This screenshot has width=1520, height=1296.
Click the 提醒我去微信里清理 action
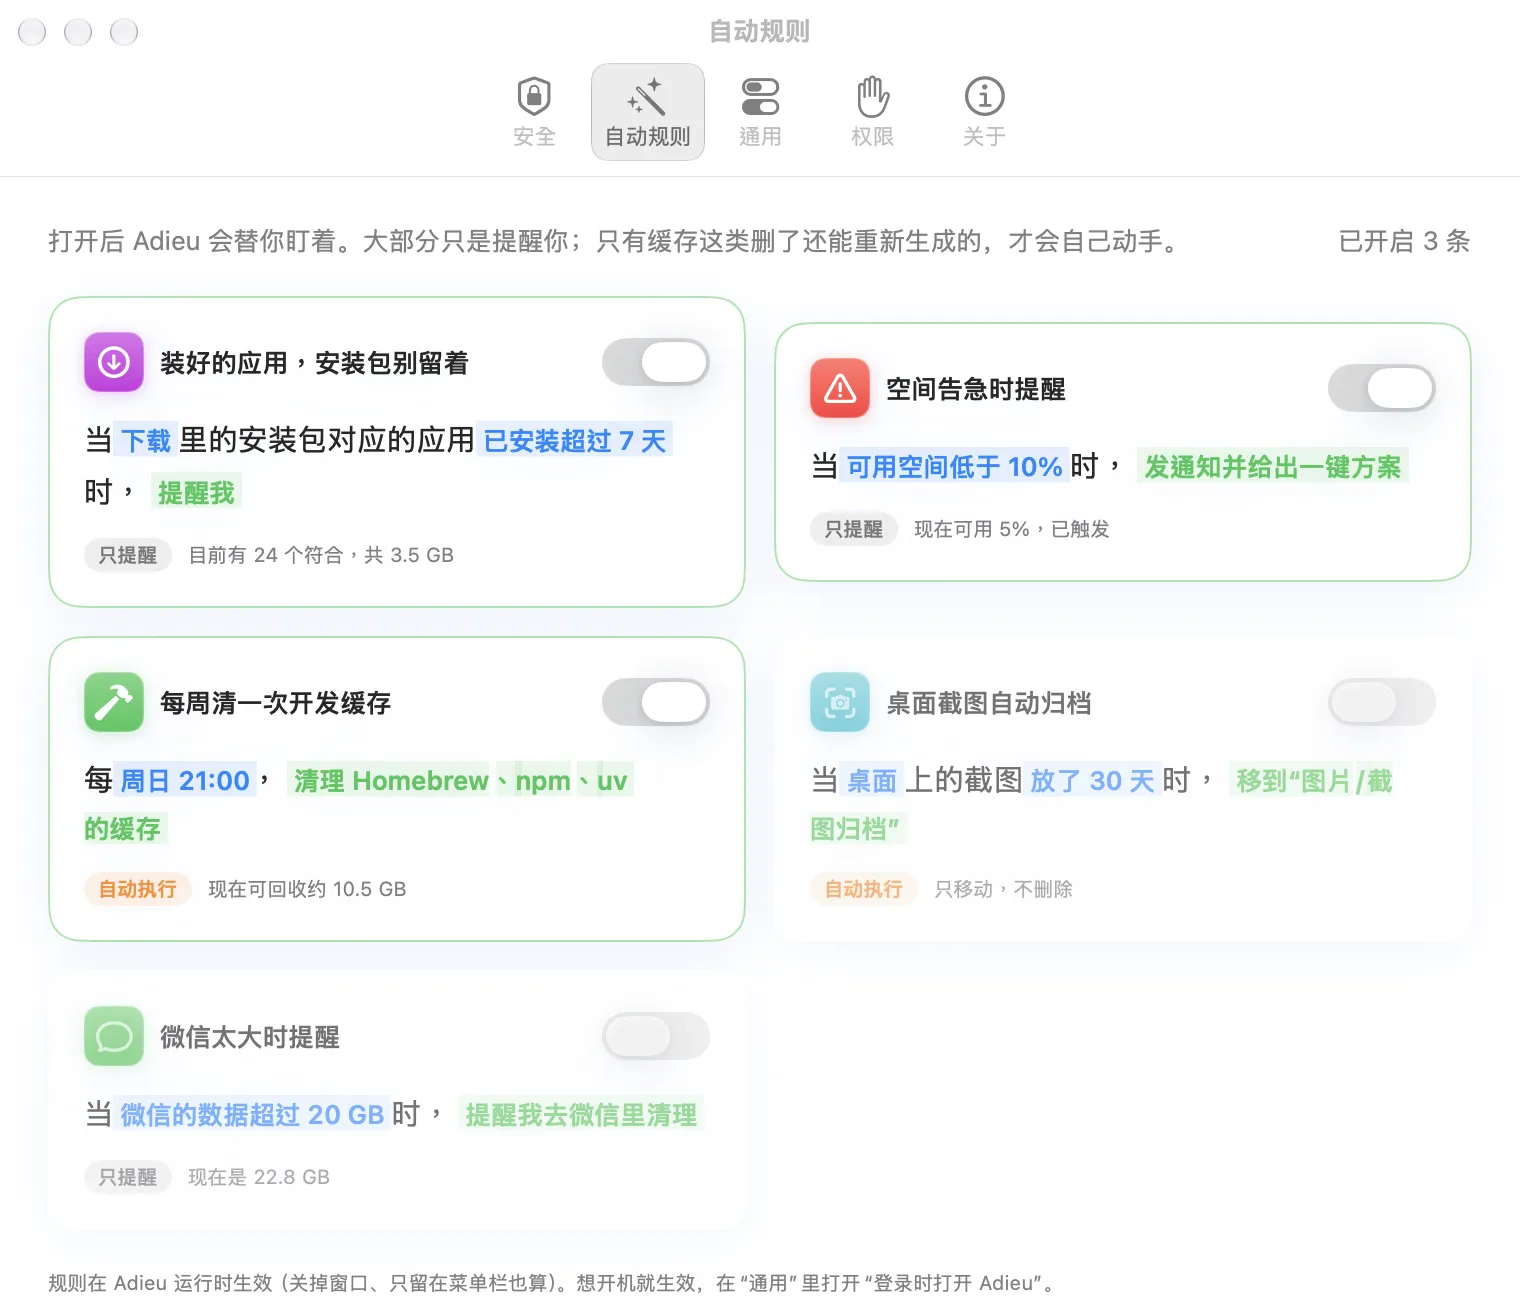[x=581, y=1114]
